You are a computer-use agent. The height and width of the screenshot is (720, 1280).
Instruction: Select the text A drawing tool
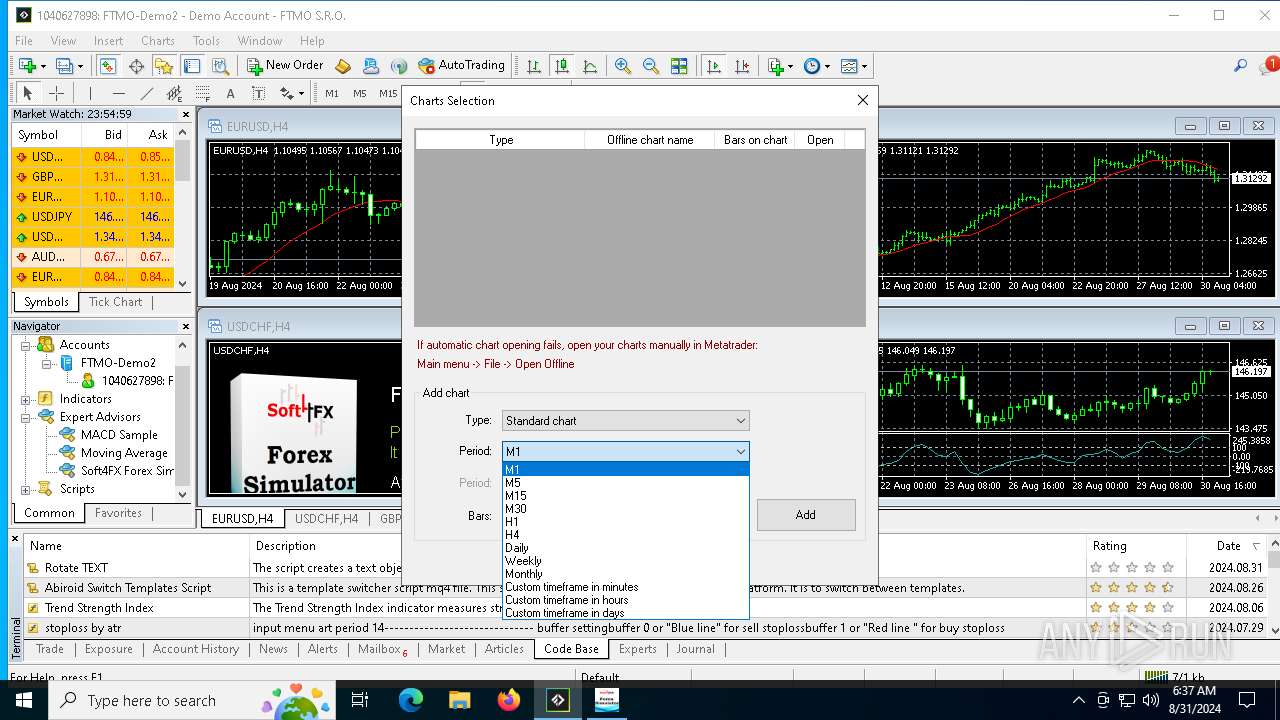230,93
